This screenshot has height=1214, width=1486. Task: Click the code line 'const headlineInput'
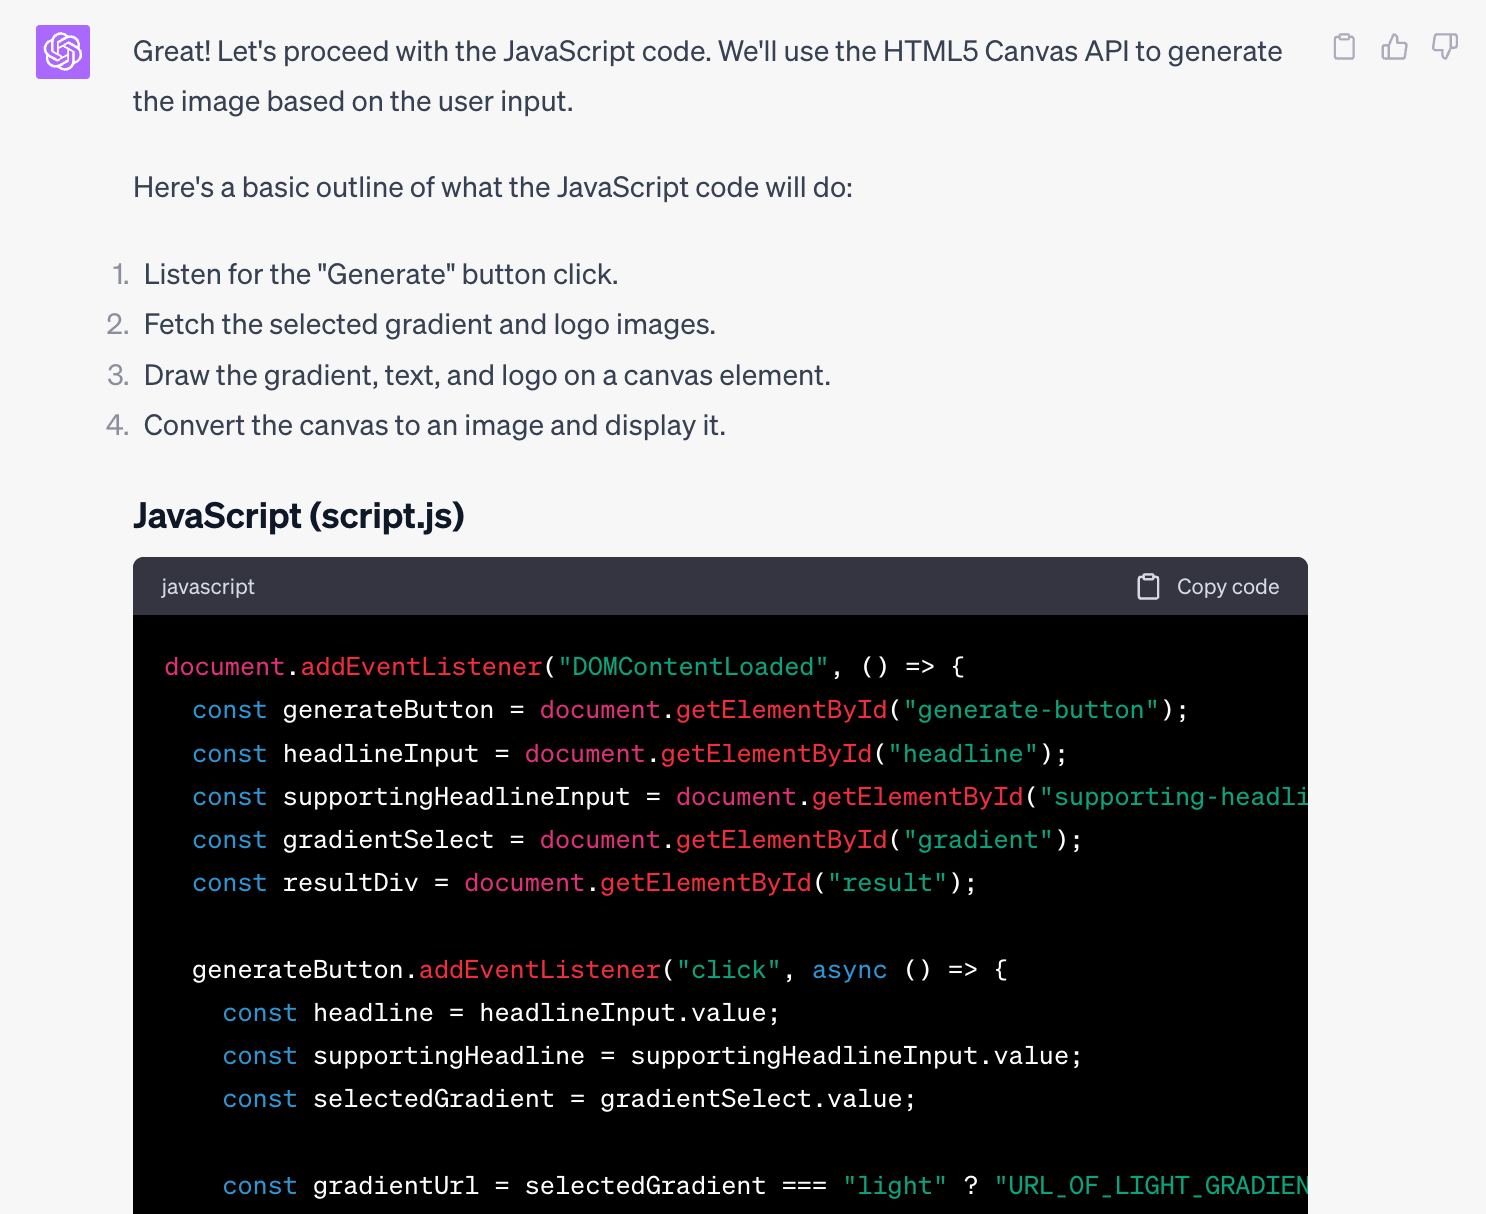[630, 753]
